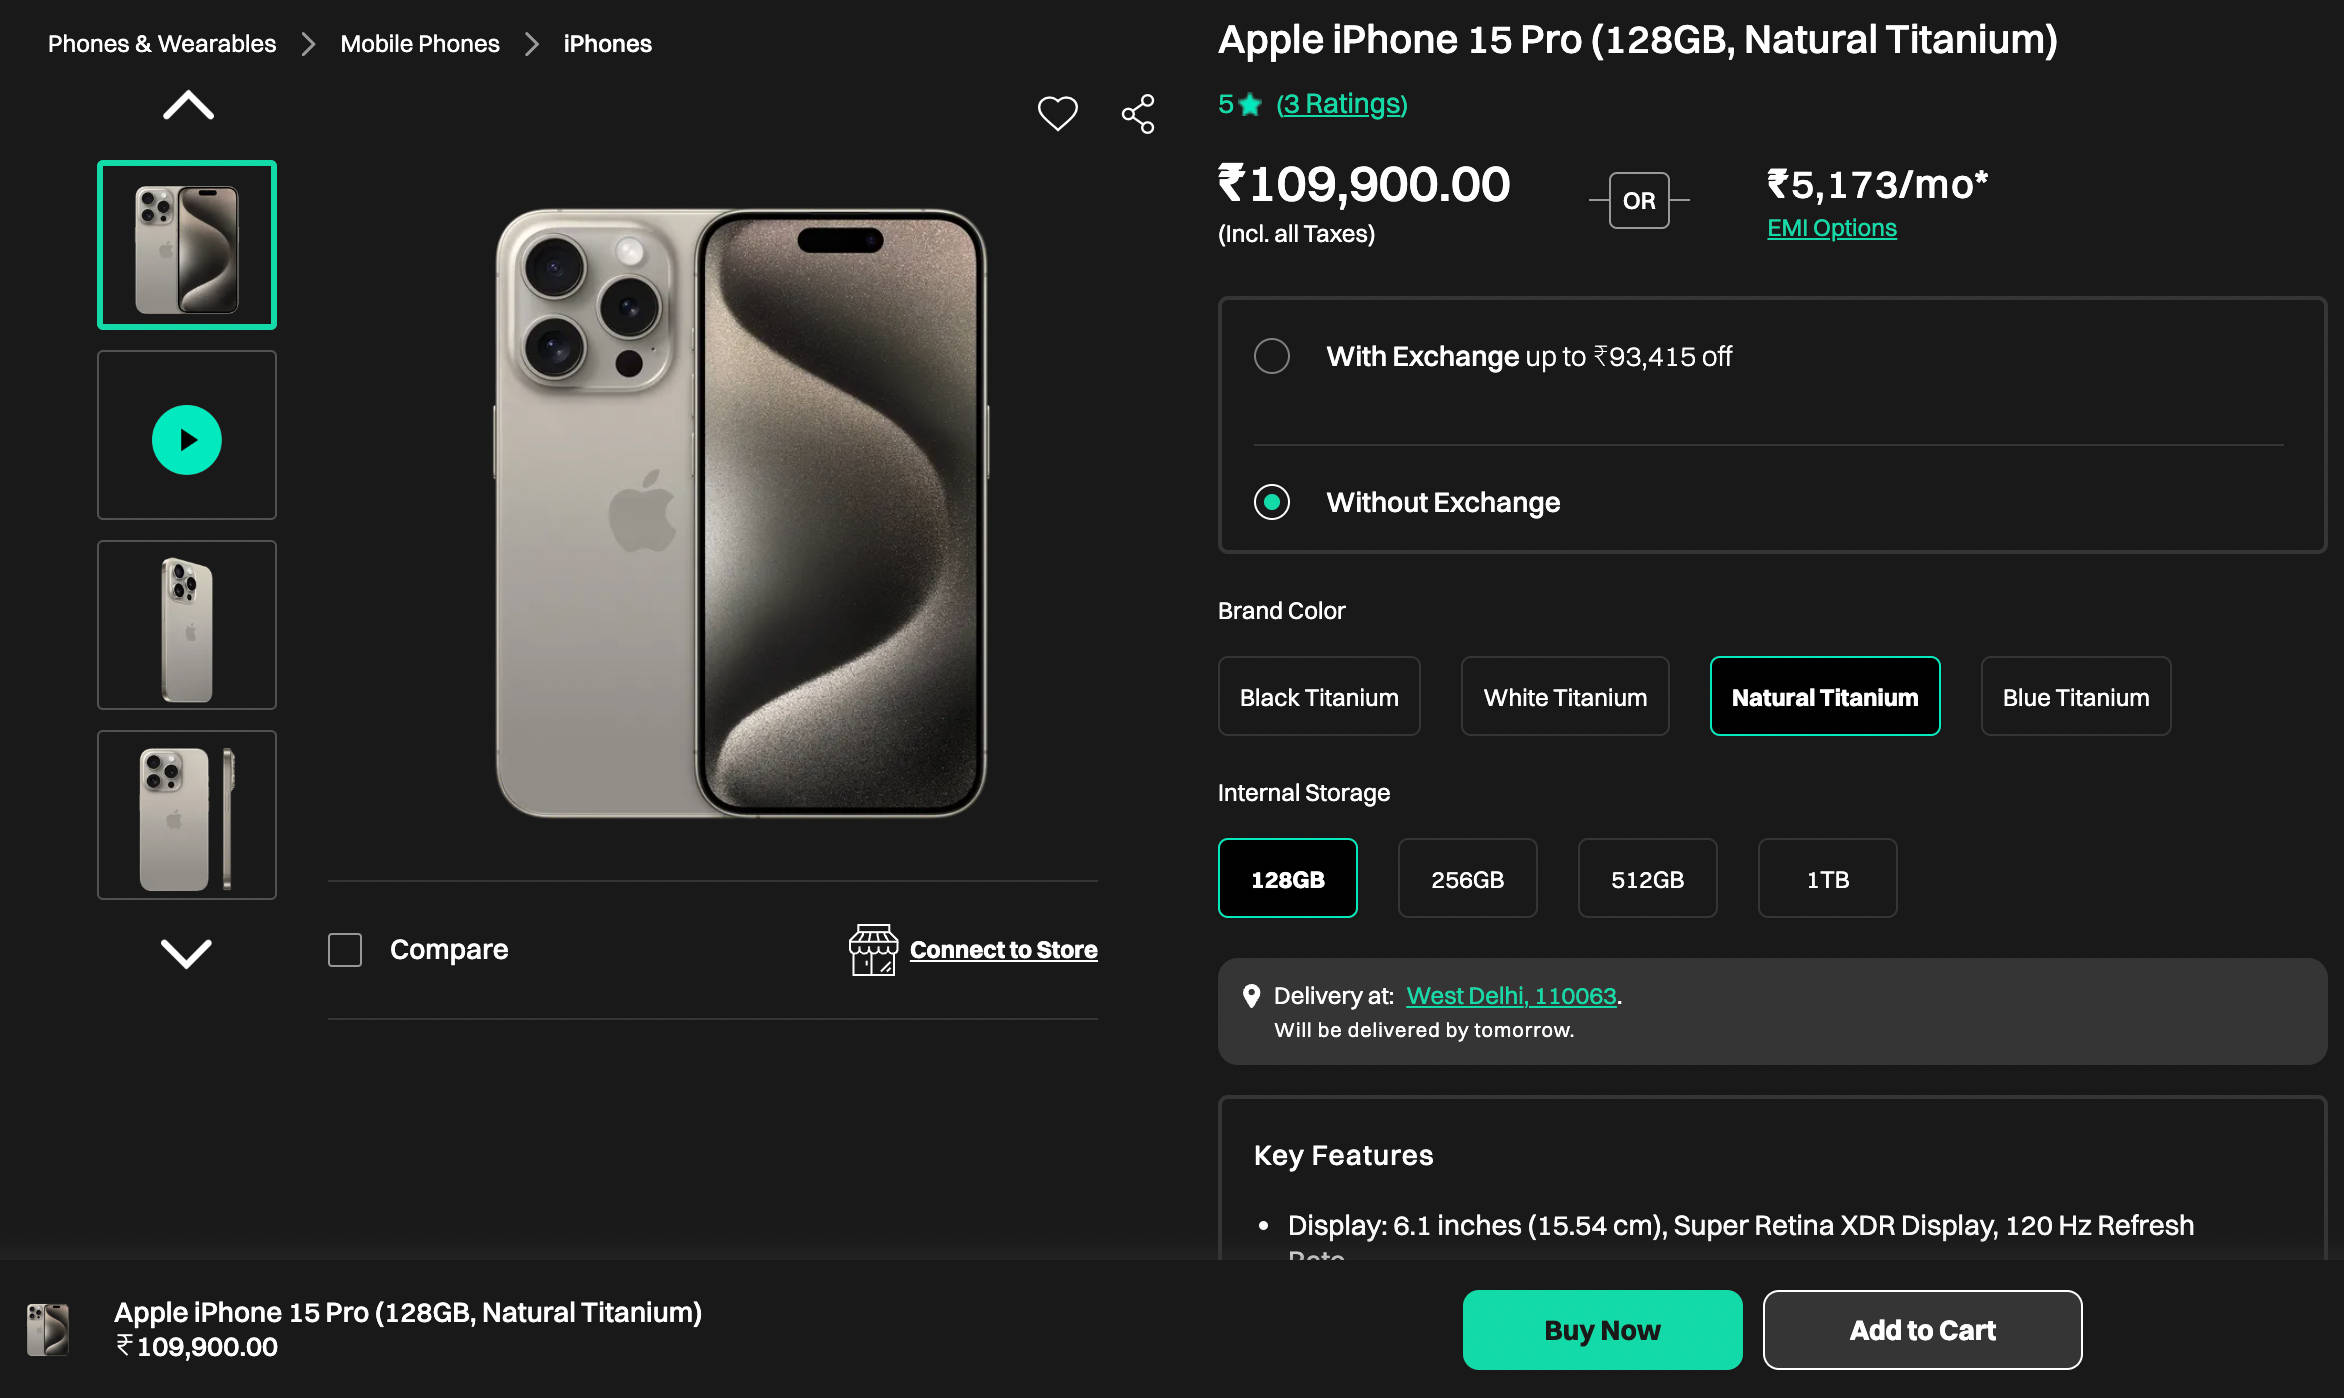Viewport: 2344px width, 1398px height.
Task: View the side-profile phone thumbnail
Action: 187,815
